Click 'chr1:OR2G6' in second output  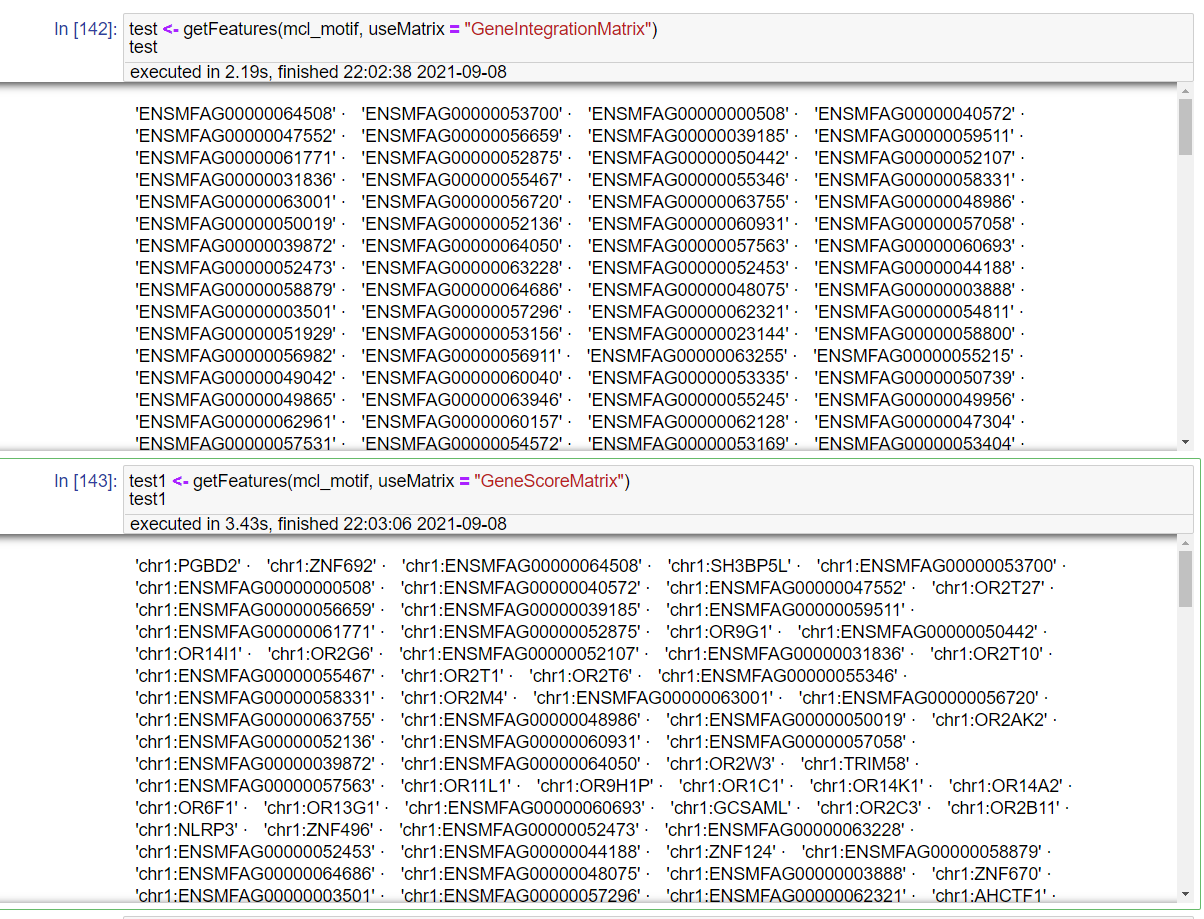[321, 654]
